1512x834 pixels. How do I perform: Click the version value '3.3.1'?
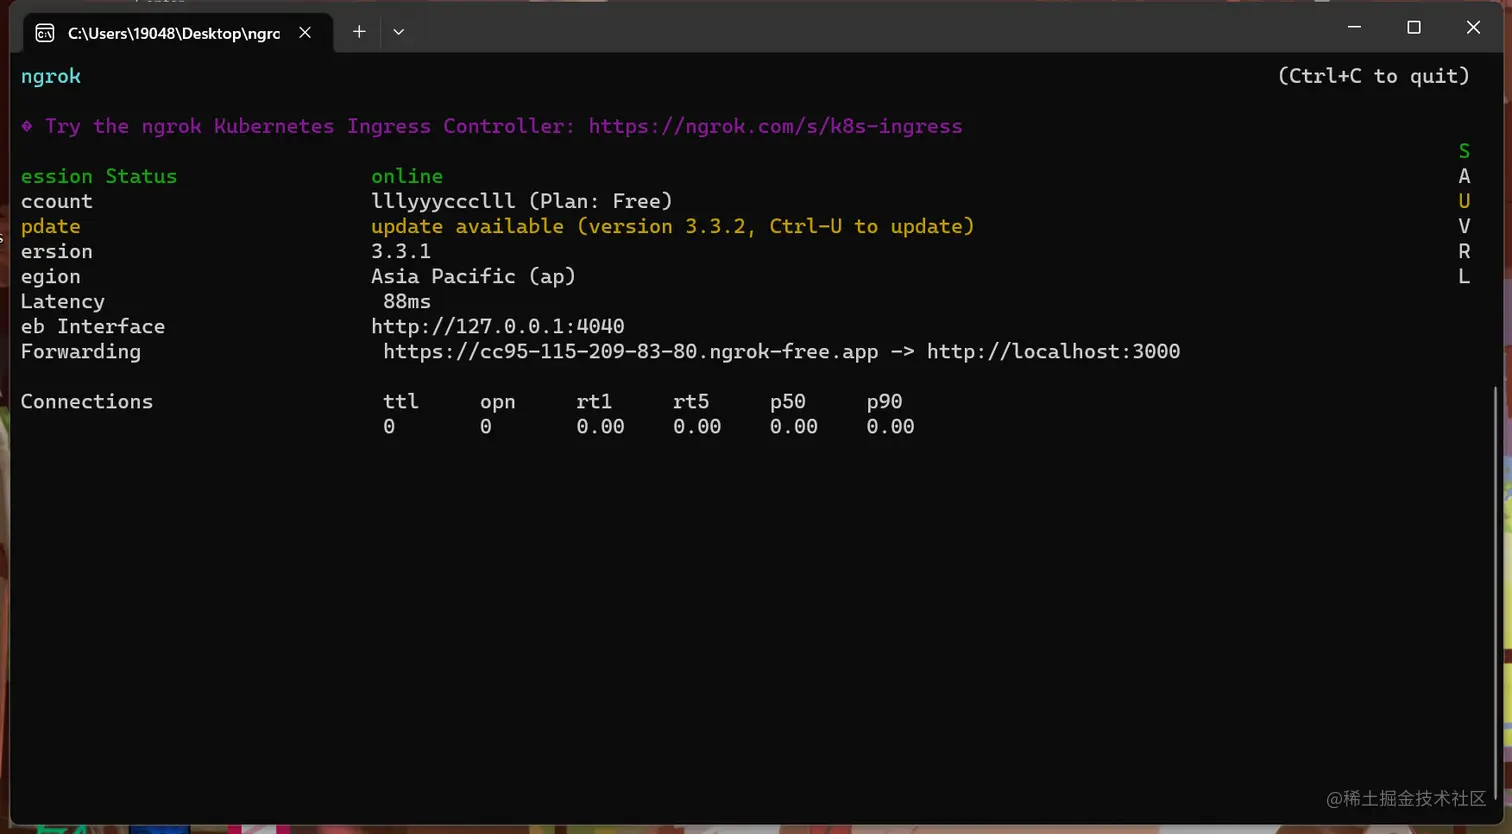pyautogui.click(x=401, y=251)
